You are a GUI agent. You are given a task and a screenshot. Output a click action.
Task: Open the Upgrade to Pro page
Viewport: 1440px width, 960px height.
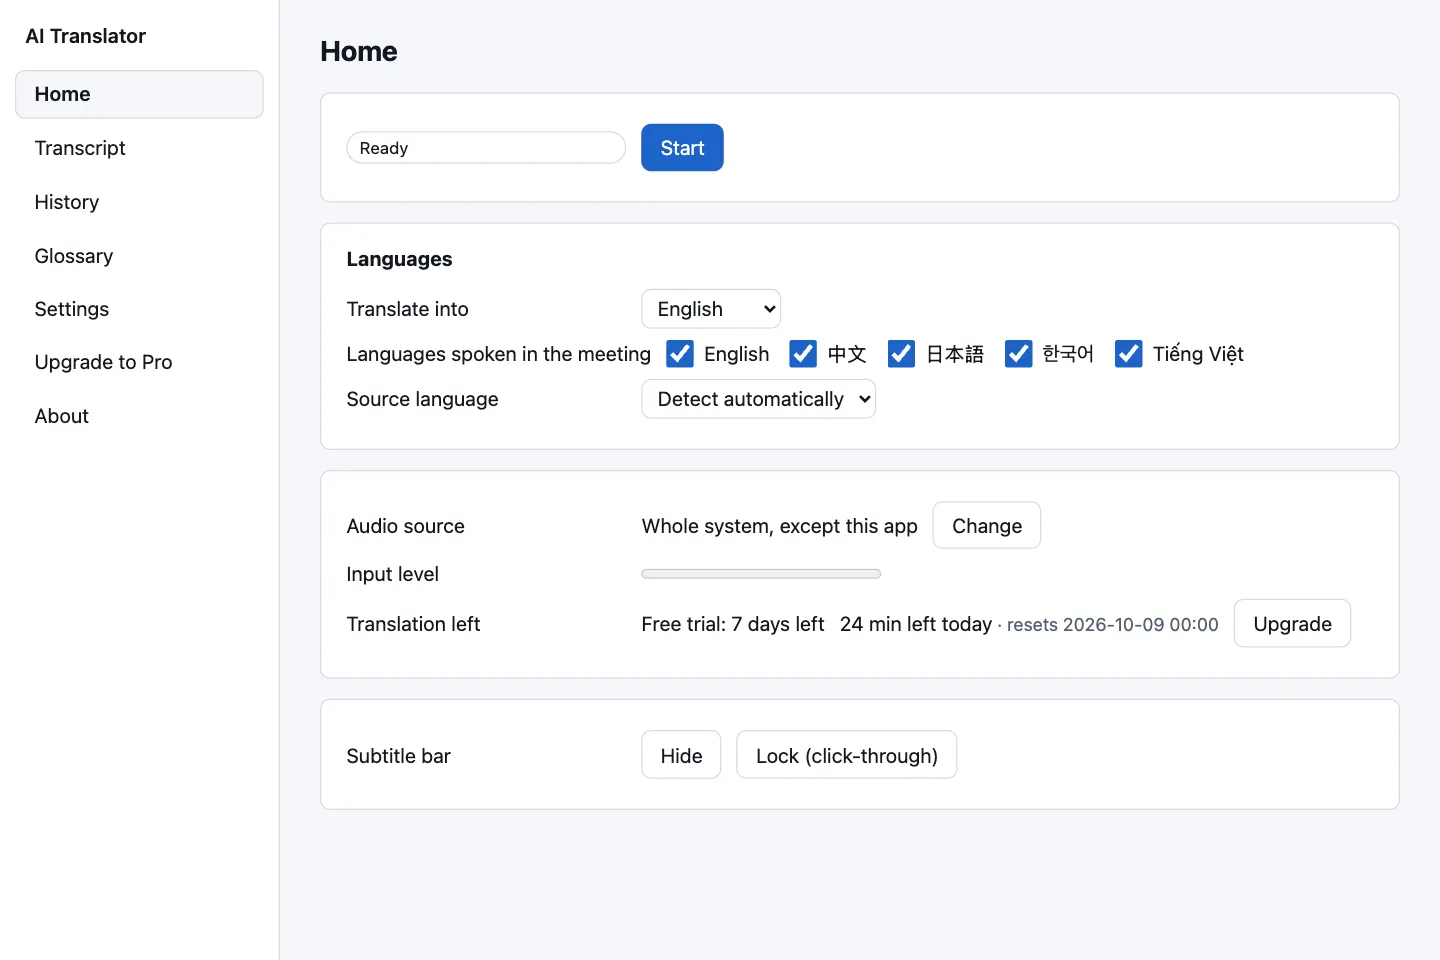point(139,362)
